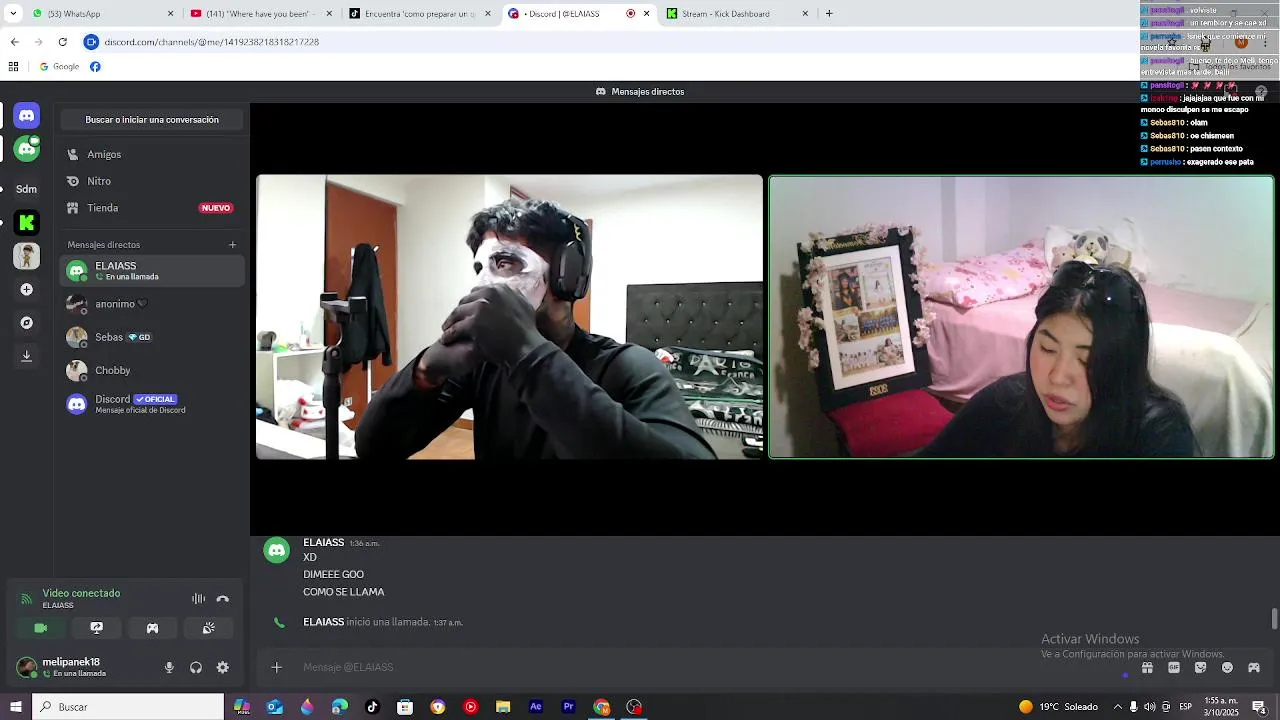Screen dimensions: 1280x720
Task: Reload the page with refresh icon
Action: coord(63,42)
